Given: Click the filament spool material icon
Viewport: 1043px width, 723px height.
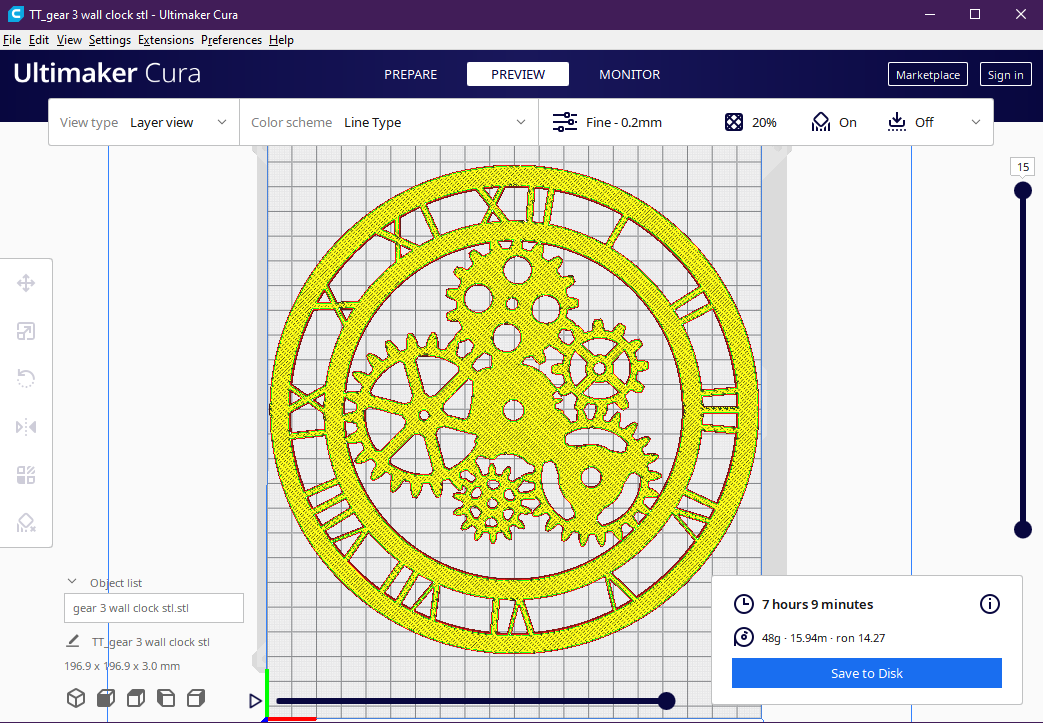Looking at the screenshot, I should pos(744,637).
